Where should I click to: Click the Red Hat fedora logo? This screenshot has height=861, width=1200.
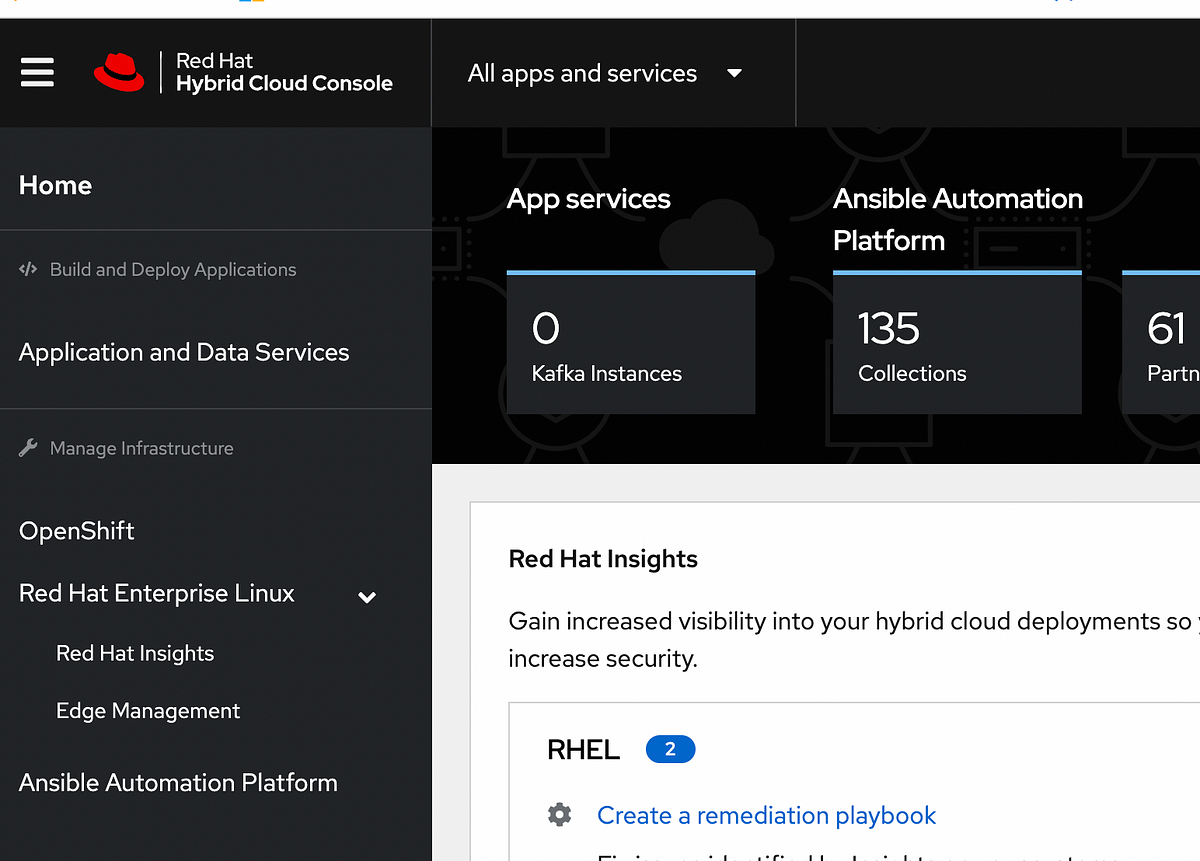[x=119, y=73]
